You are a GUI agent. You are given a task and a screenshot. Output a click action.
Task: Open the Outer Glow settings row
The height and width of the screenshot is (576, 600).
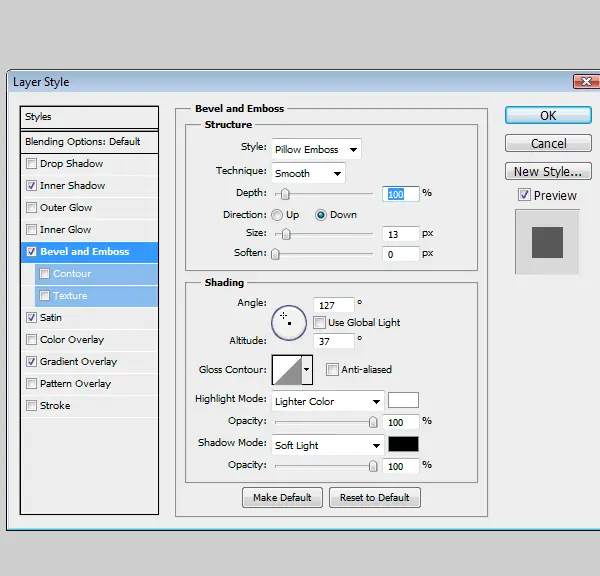coord(89,208)
